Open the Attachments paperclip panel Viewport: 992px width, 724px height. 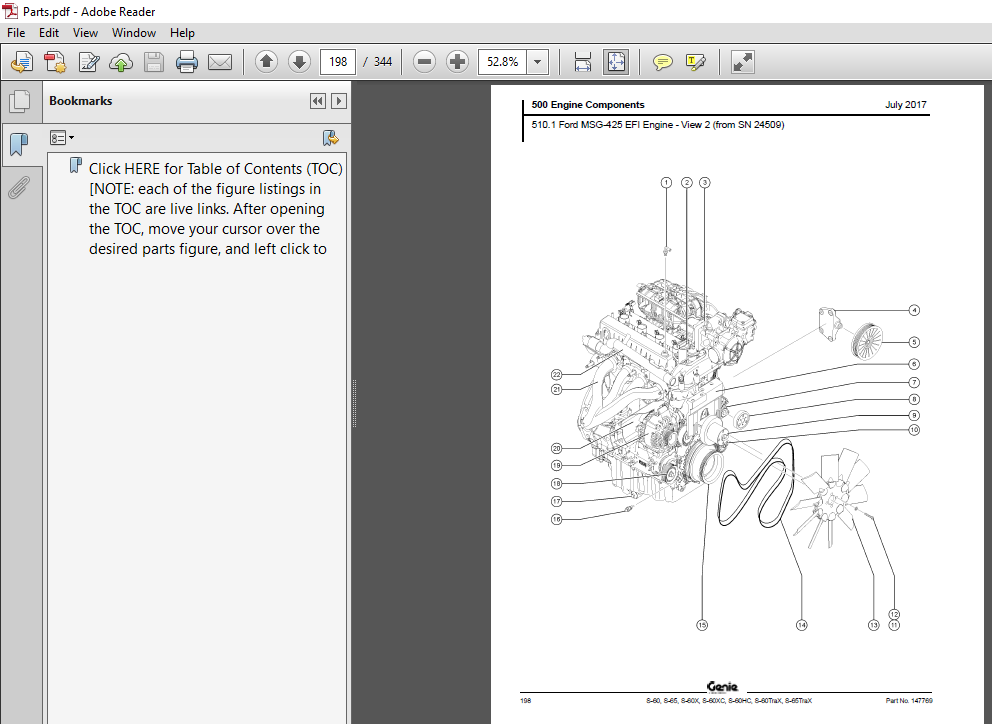coord(20,187)
